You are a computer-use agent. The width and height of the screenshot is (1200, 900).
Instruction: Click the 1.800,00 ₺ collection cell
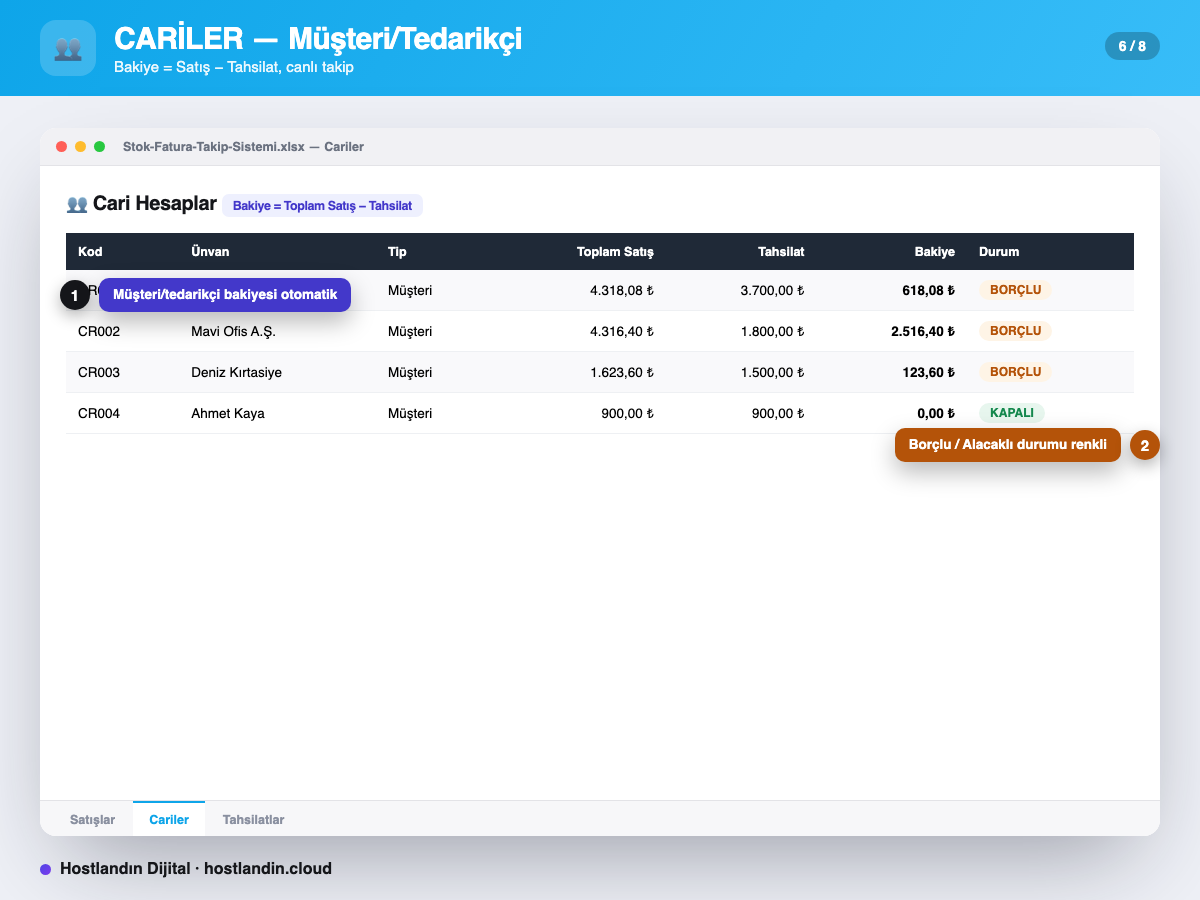pos(772,331)
